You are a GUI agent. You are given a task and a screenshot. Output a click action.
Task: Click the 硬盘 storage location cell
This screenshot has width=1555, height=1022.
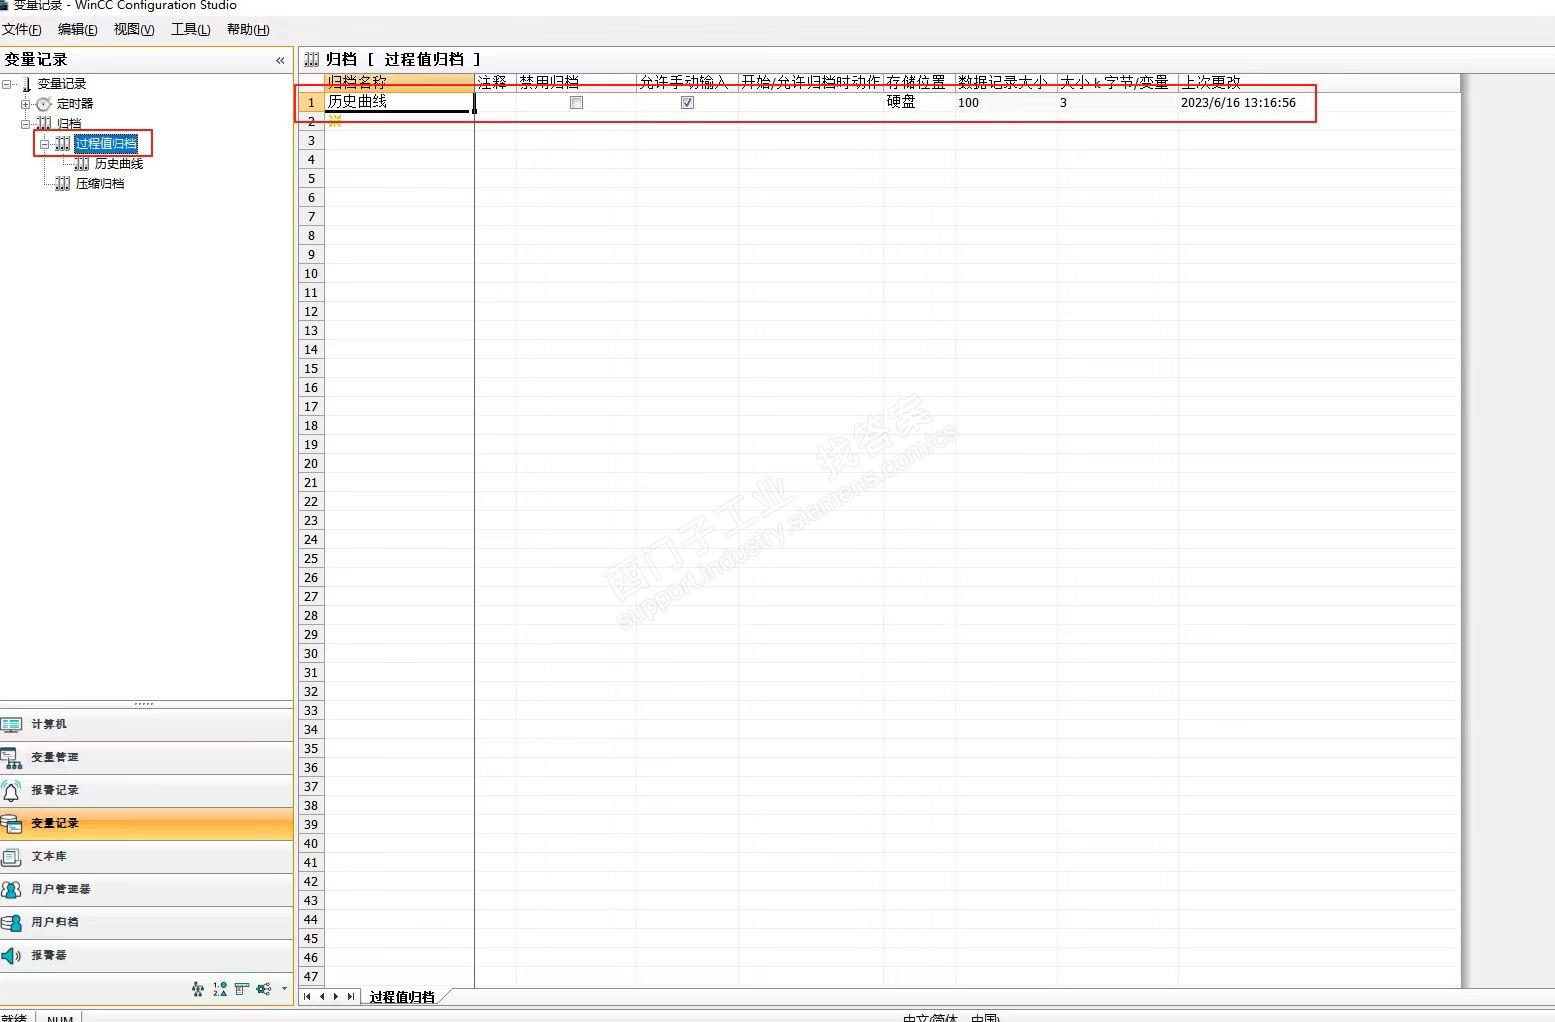click(x=919, y=102)
